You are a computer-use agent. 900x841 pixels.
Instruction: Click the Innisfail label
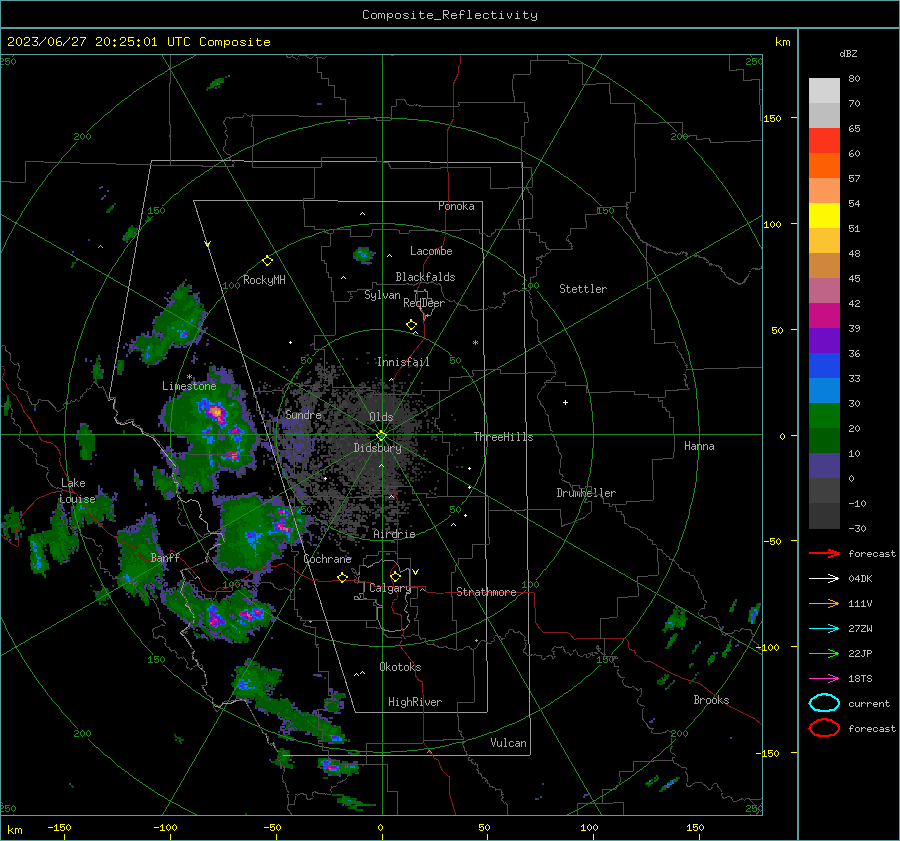(x=403, y=362)
